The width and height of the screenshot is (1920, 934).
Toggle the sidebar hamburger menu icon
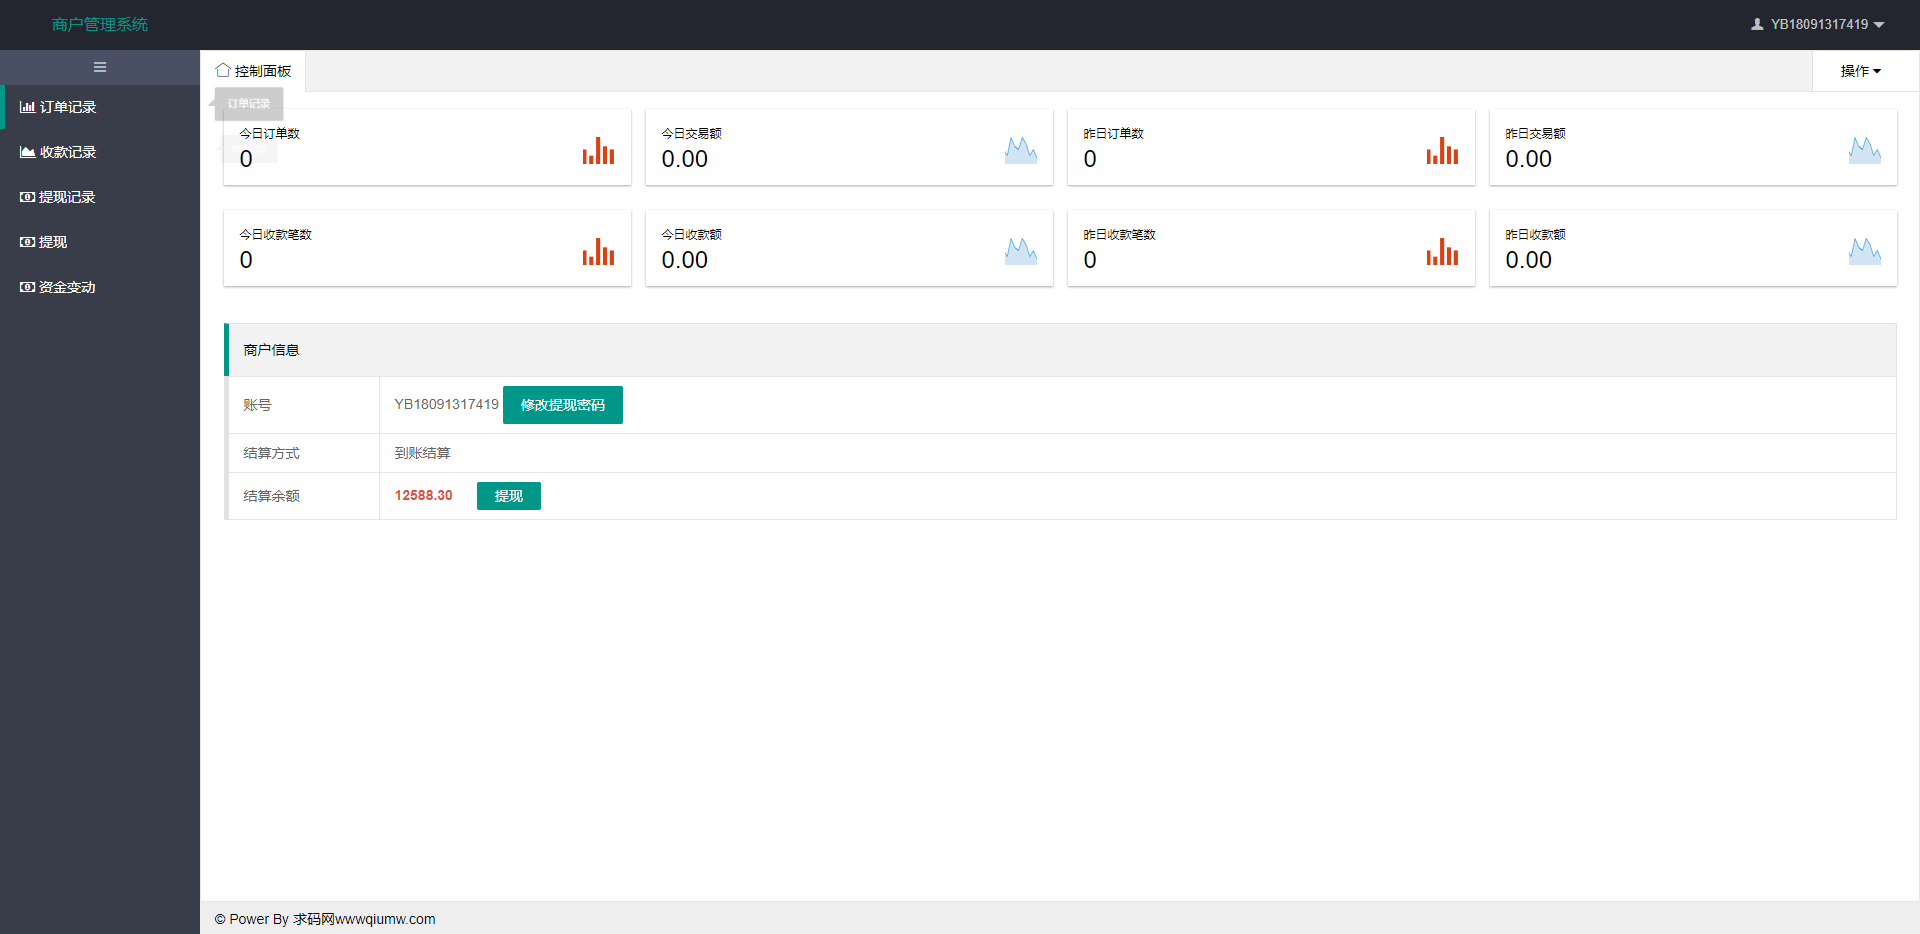tap(100, 67)
